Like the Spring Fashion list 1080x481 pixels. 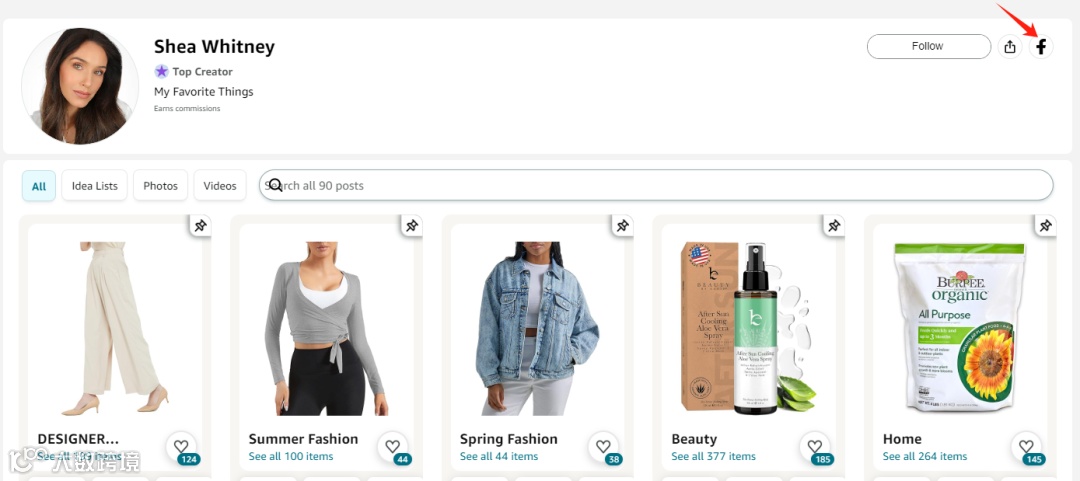(603, 446)
